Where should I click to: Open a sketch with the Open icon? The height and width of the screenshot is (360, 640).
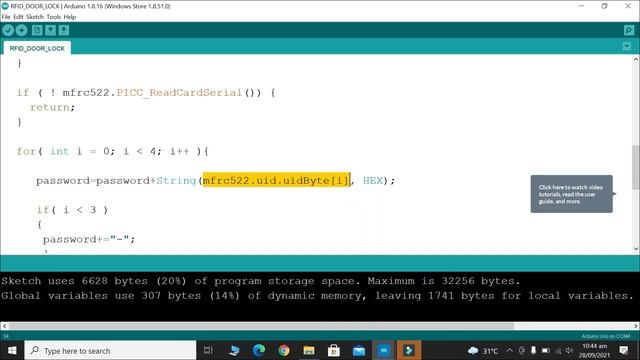click(x=50, y=30)
